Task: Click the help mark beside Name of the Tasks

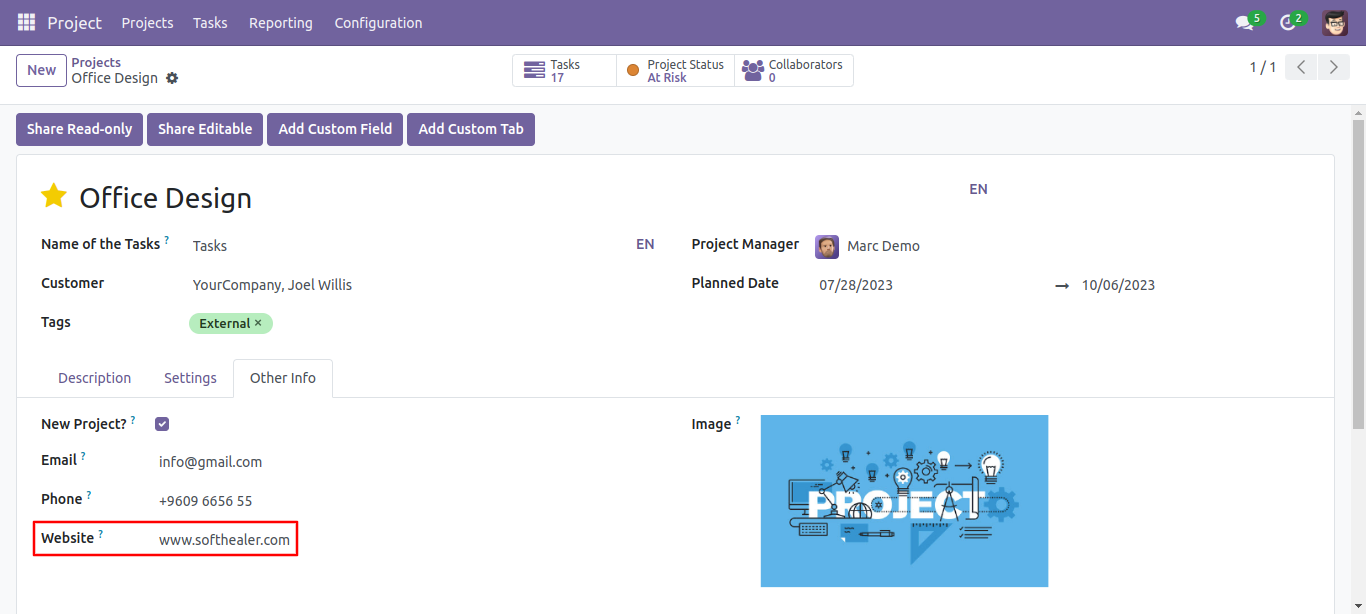Action: [x=166, y=240]
